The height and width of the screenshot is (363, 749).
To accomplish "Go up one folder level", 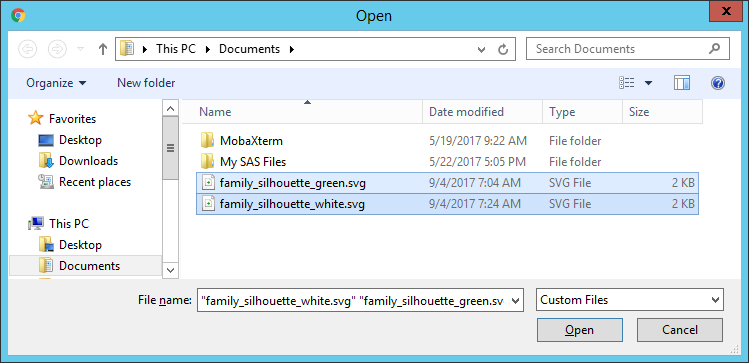I will (103, 49).
